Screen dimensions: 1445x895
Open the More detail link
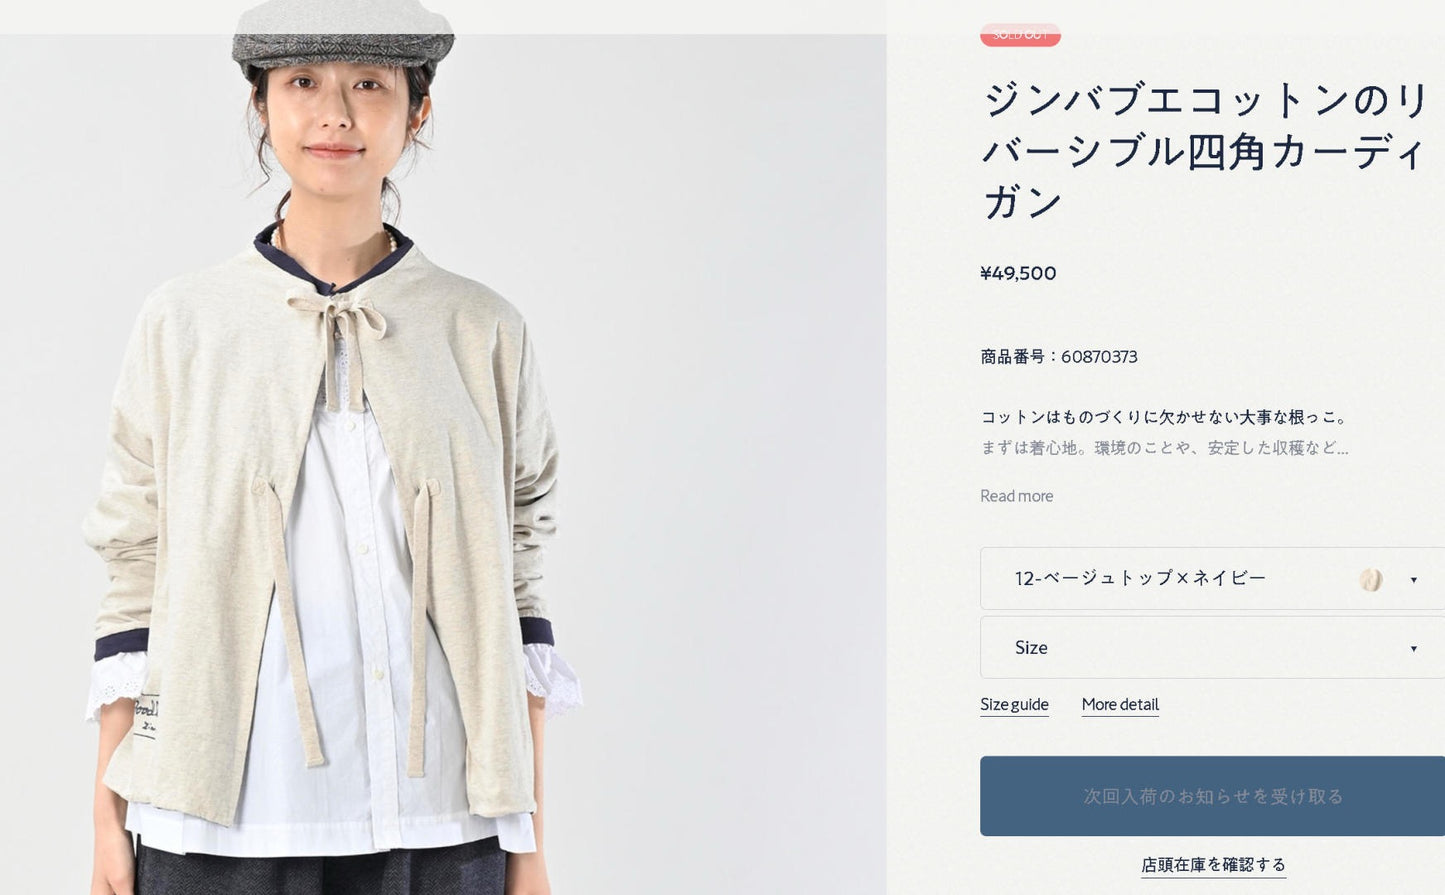click(1120, 705)
